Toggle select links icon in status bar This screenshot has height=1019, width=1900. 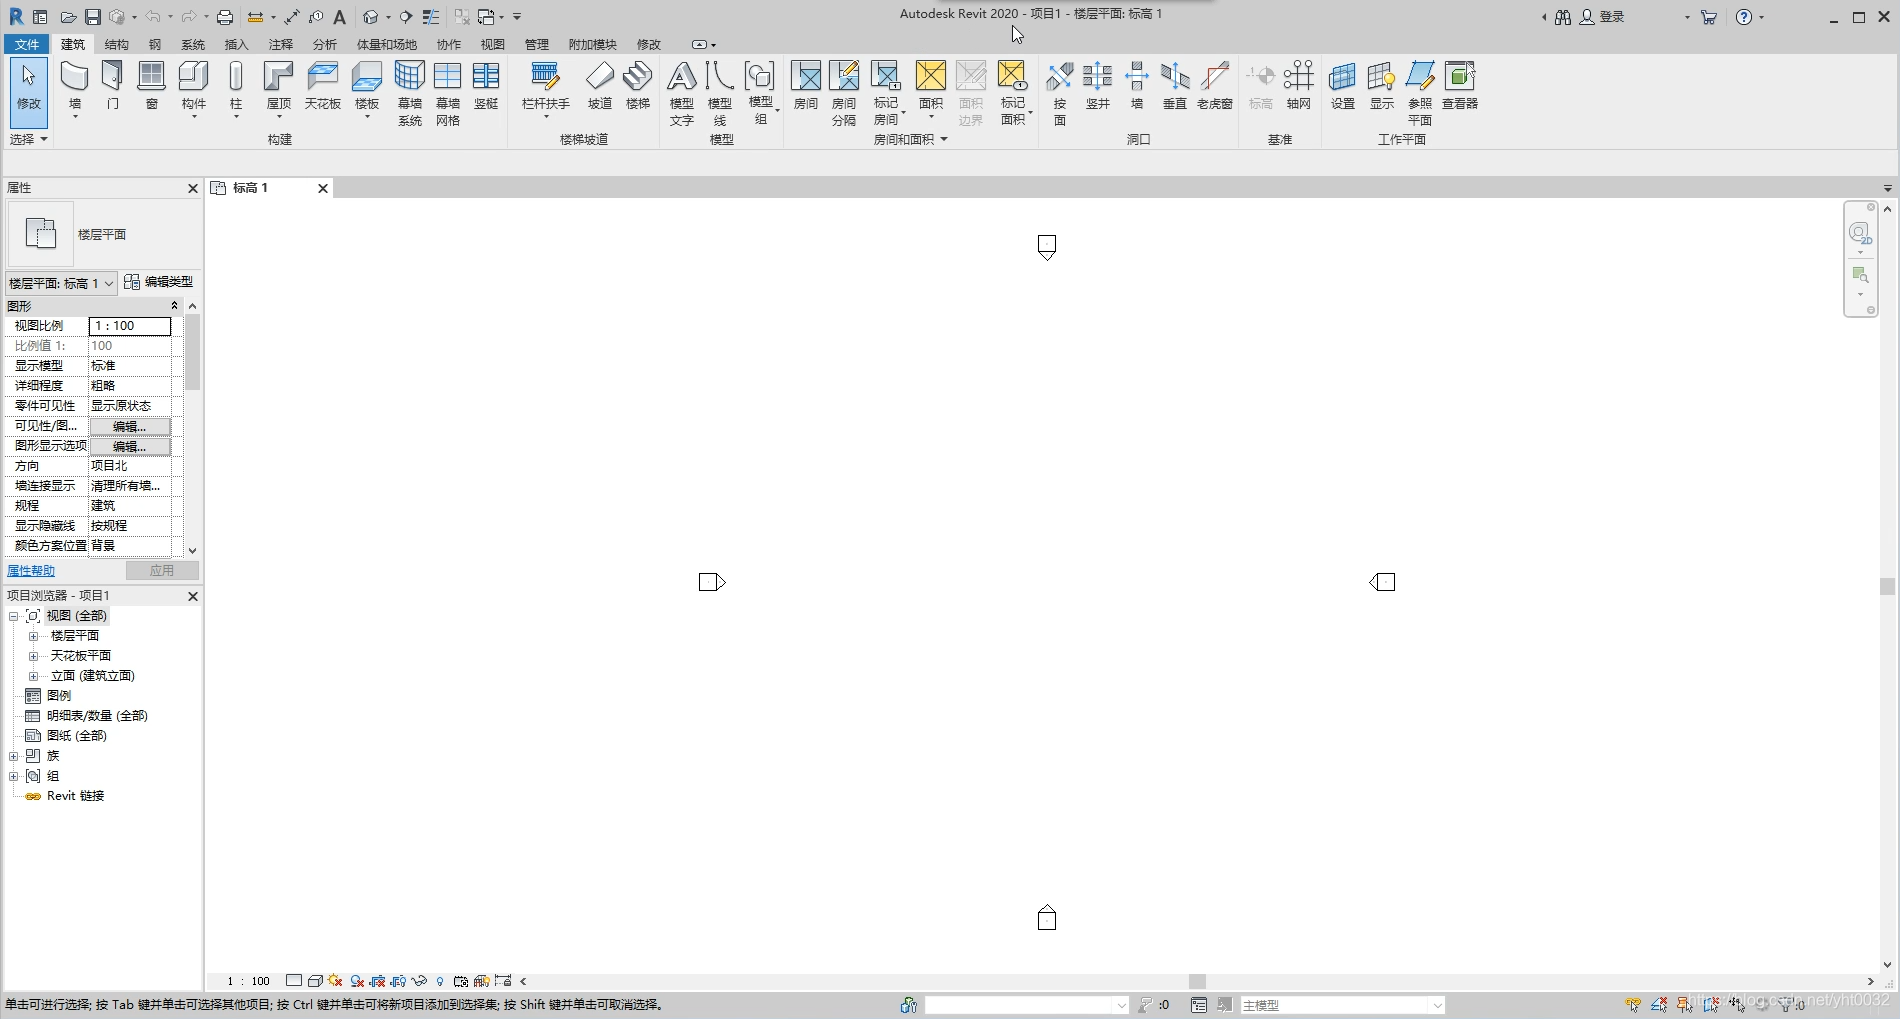click(1633, 1005)
